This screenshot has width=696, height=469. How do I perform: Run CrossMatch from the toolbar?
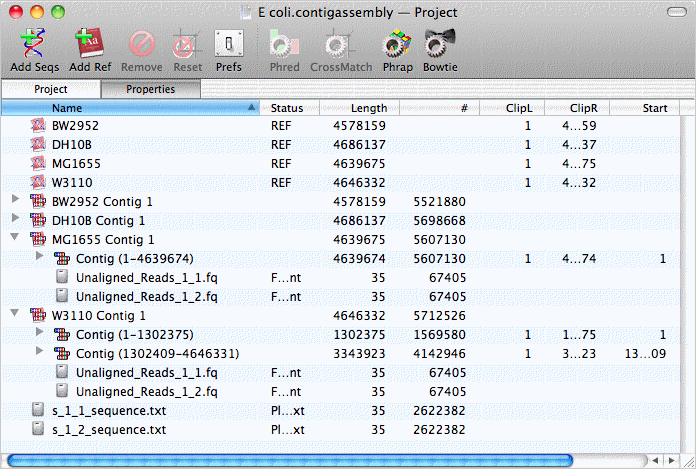(x=340, y=44)
